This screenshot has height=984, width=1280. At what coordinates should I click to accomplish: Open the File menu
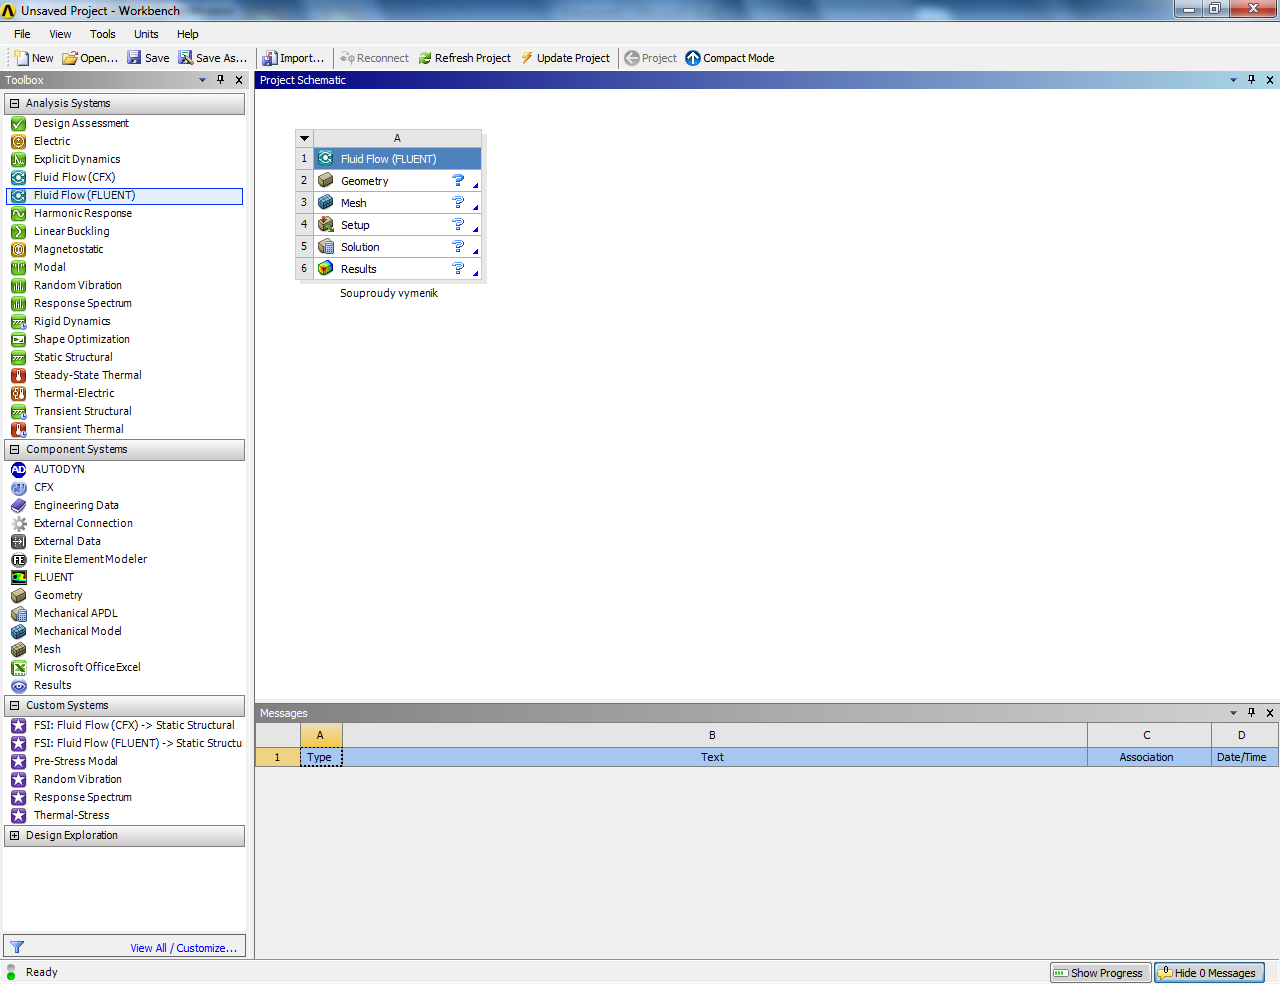click(22, 34)
